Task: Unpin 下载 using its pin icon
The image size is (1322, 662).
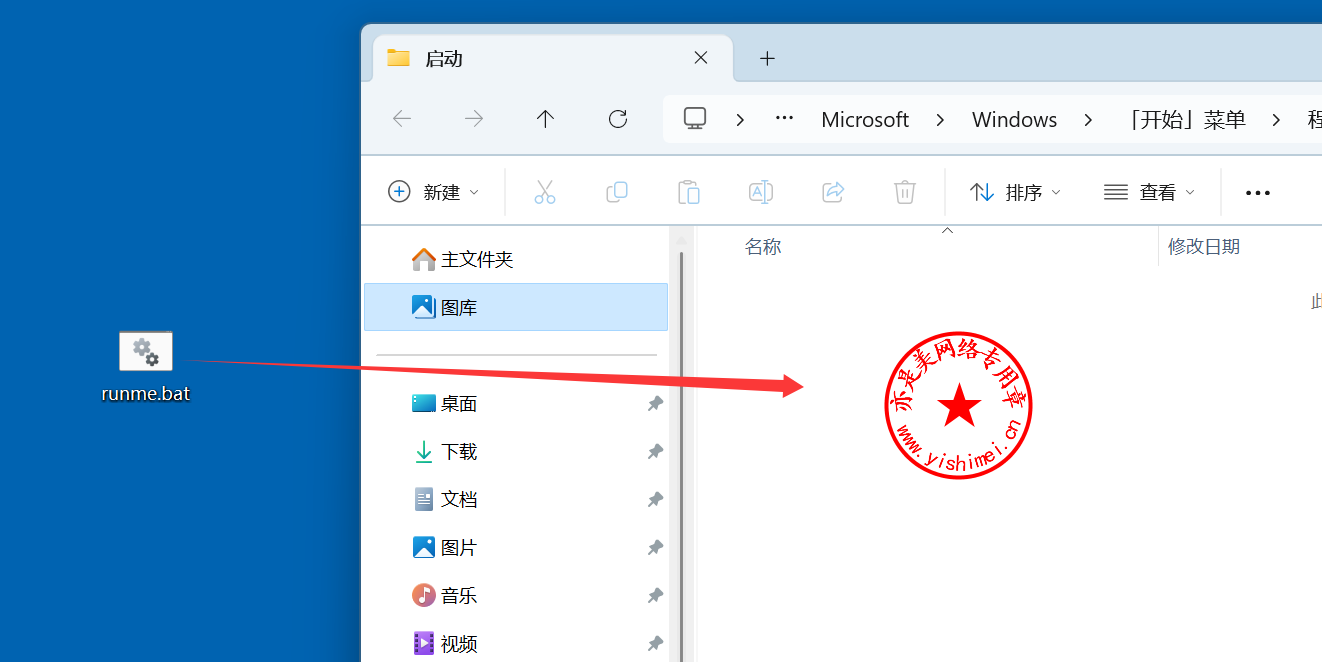Action: click(x=655, y=452)
